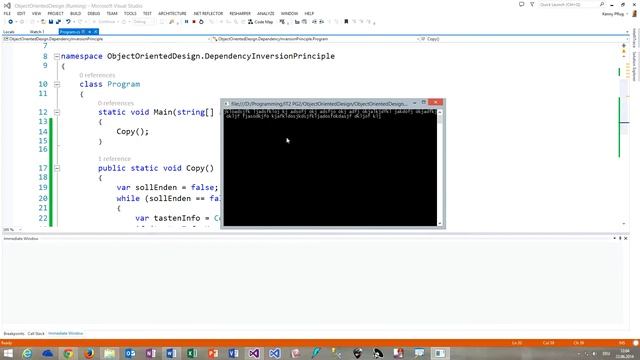
Task: Open the Solution Explorer side tab
Action: (x=635, y=66)
